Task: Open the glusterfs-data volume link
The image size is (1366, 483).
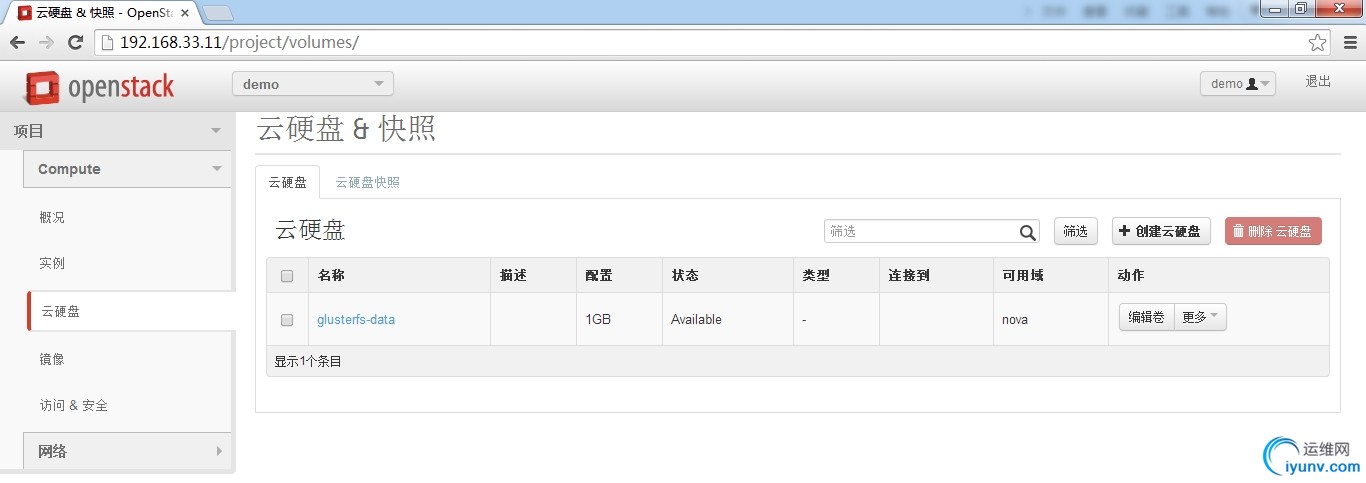Action: [x=356, y=320]
